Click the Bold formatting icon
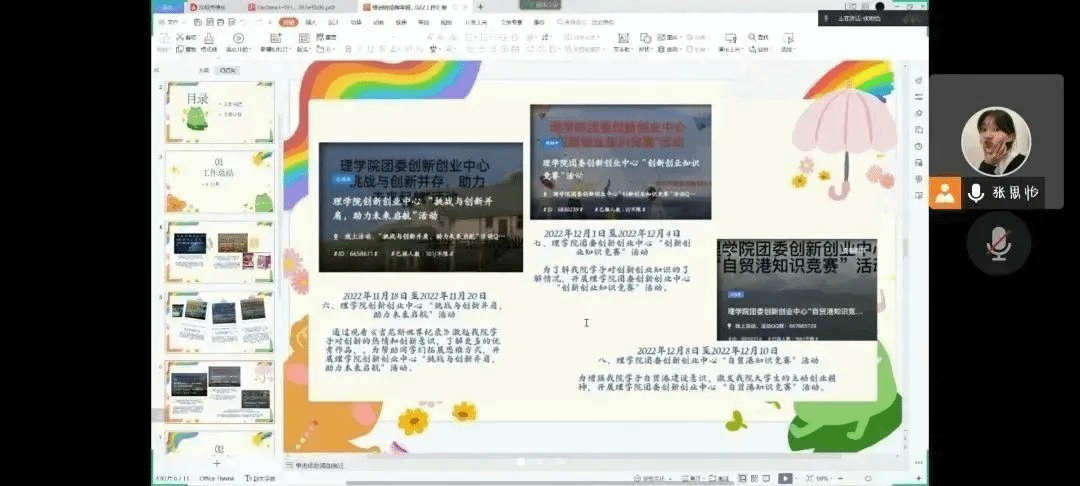 pos(347,48)
